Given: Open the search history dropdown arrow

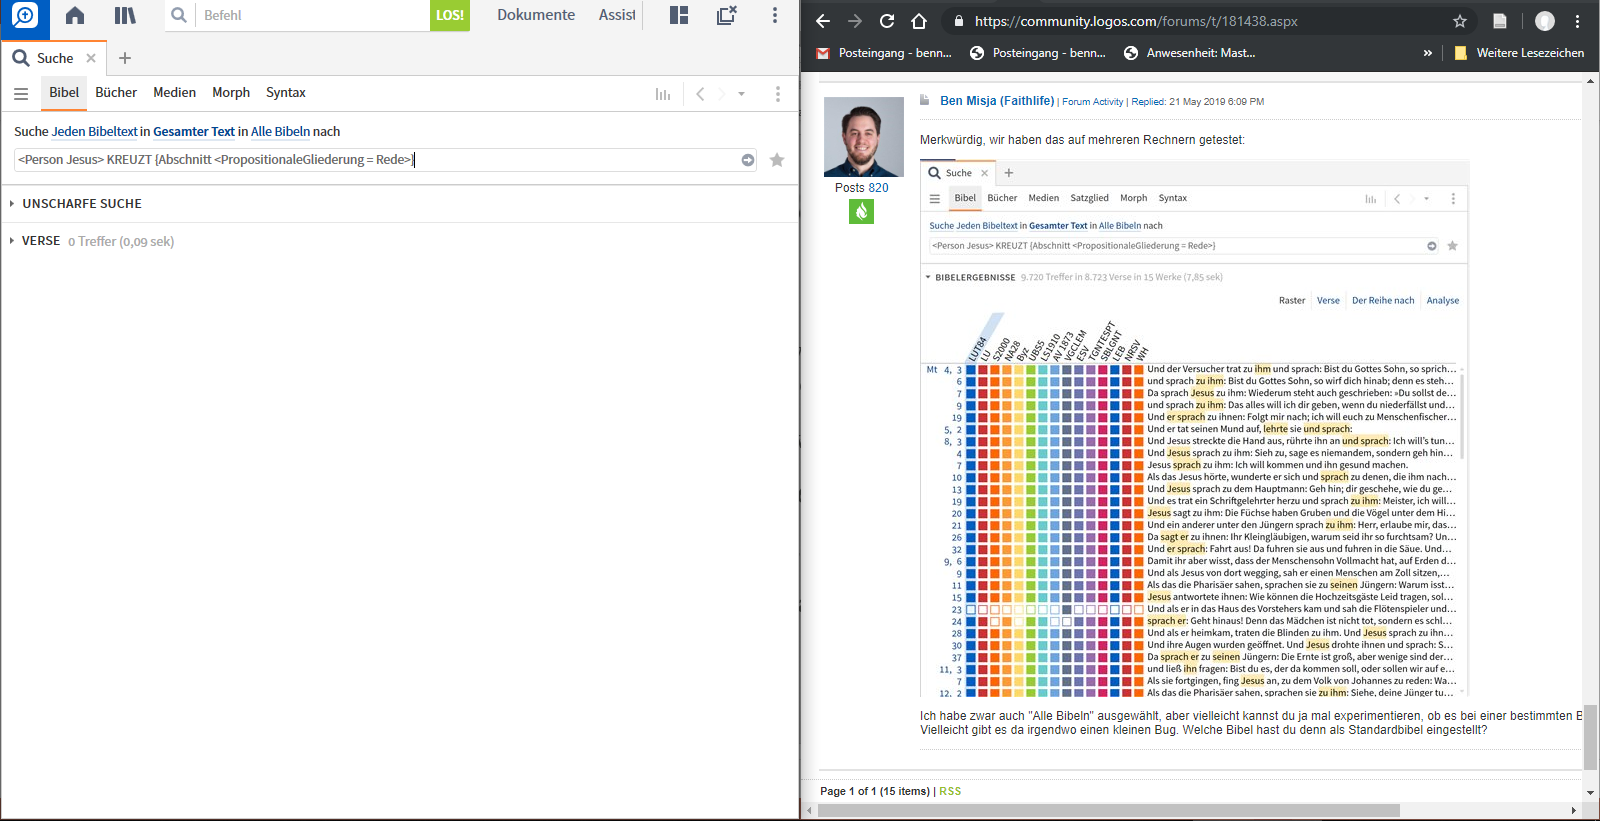Looking at the screenshot, I should [x=742, y=94].
